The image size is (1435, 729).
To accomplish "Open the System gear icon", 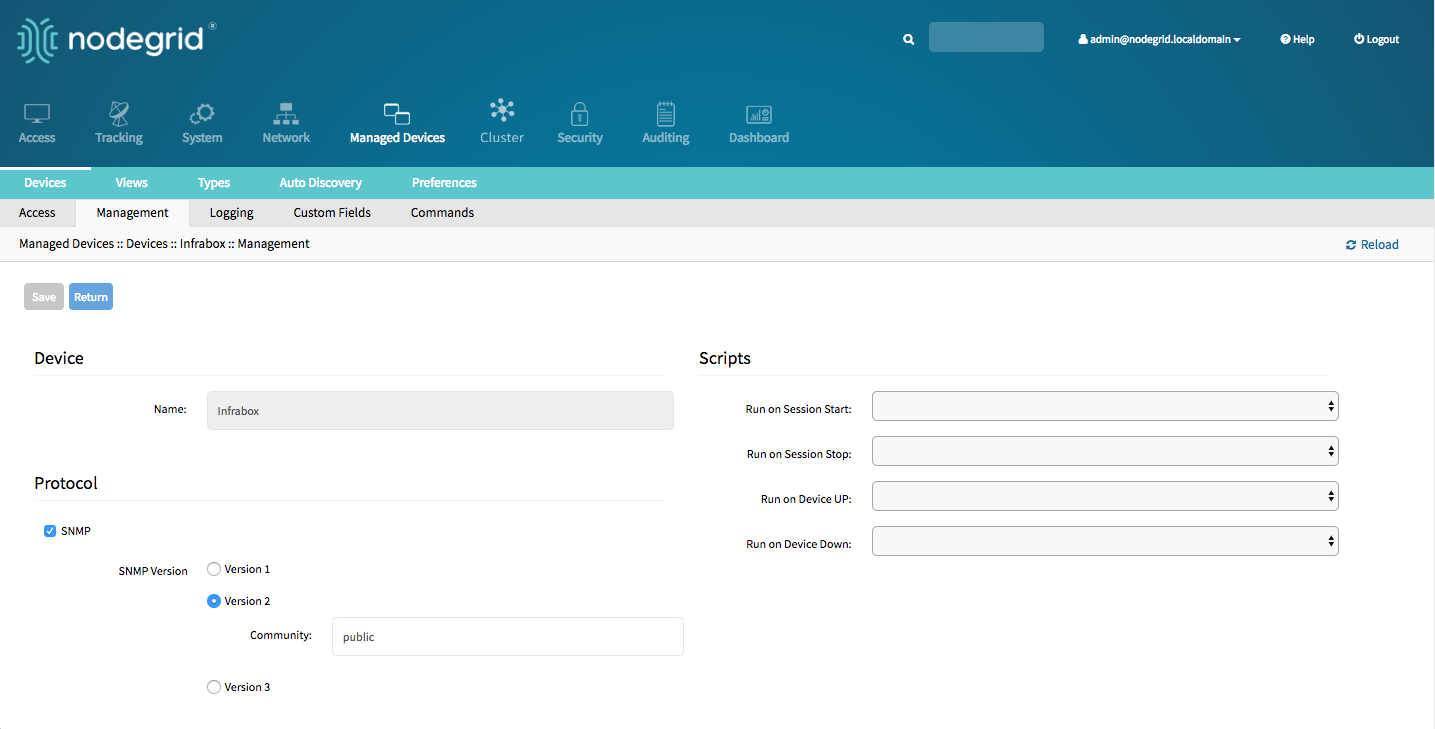I will [202, 113].
